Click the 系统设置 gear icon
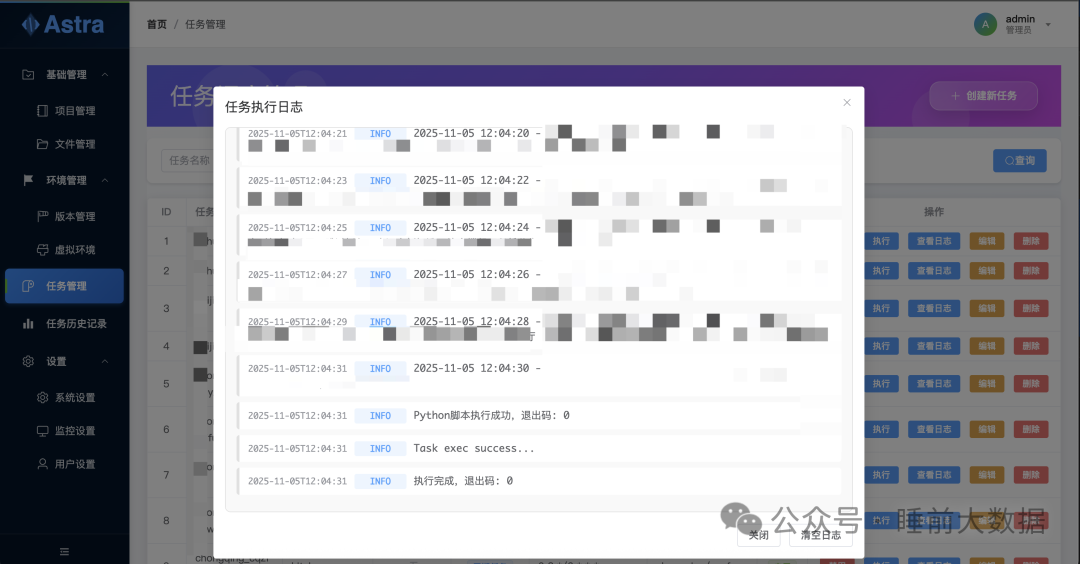 [x=42, y=397]
